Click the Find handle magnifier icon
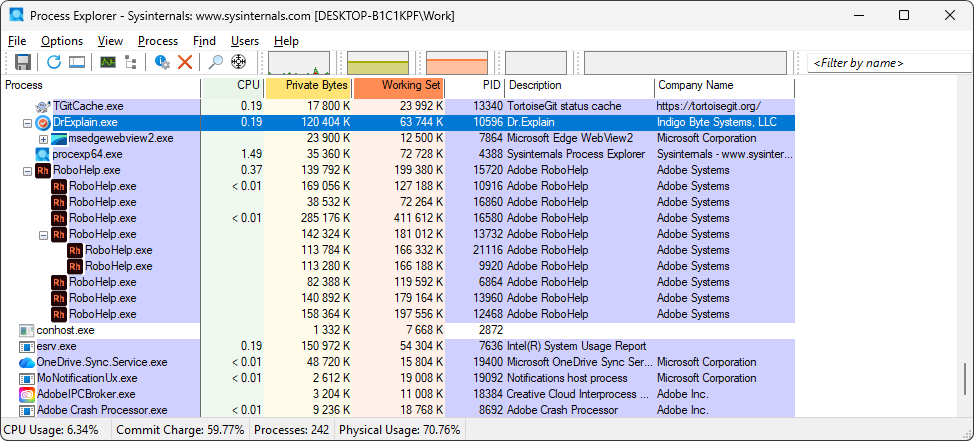The width and height of the screenshot is (974, 441). pos(216,62)
